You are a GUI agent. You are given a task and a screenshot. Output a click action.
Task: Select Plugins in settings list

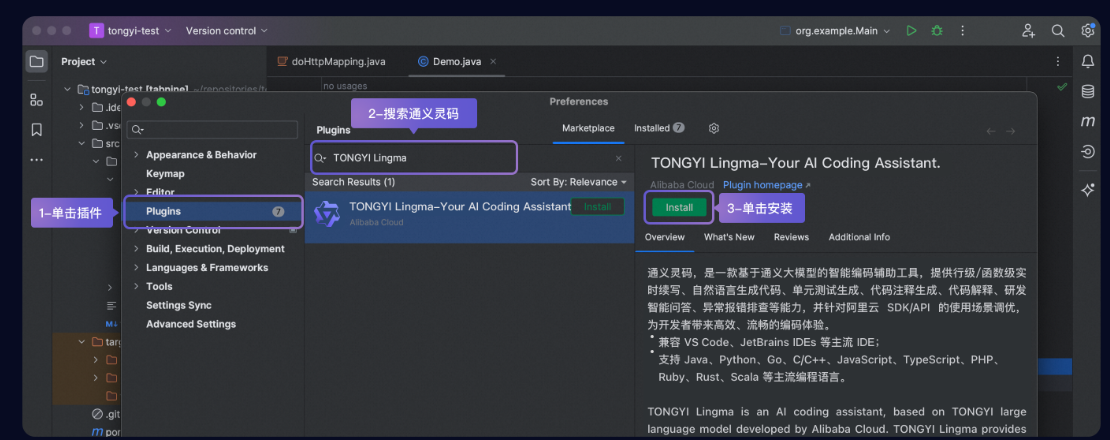tap(214, 212)
